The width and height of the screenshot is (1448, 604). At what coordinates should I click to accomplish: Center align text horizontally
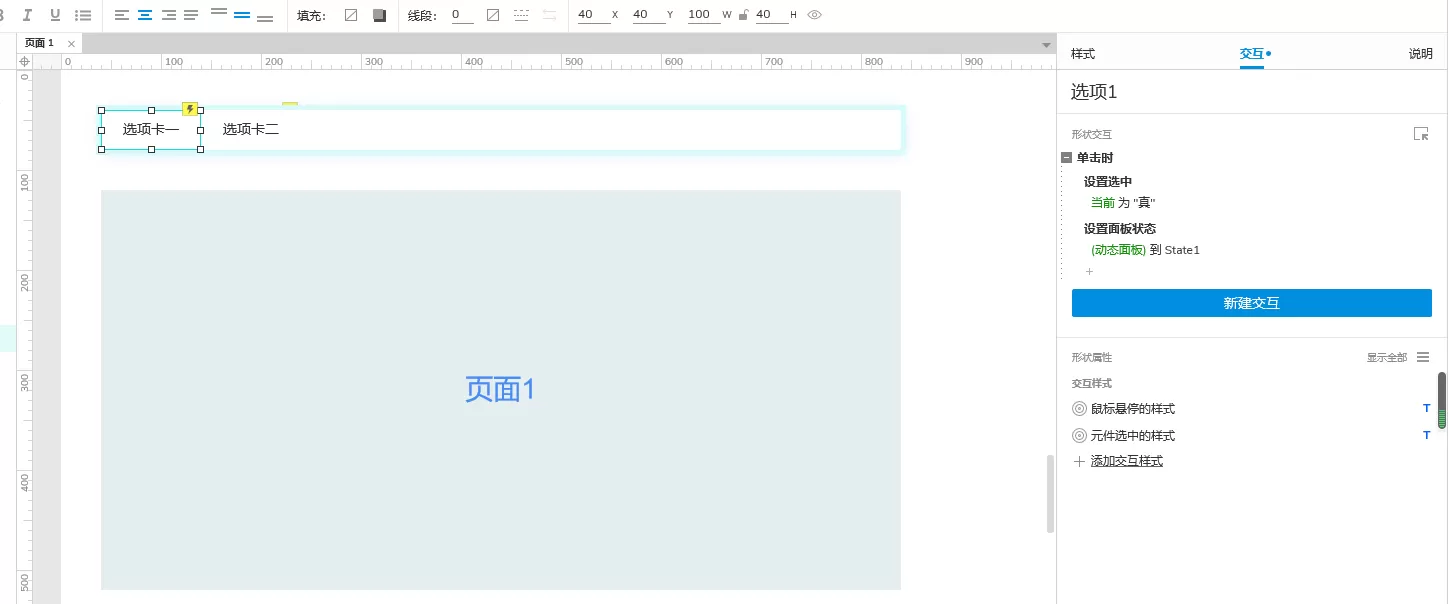(145, 15)
